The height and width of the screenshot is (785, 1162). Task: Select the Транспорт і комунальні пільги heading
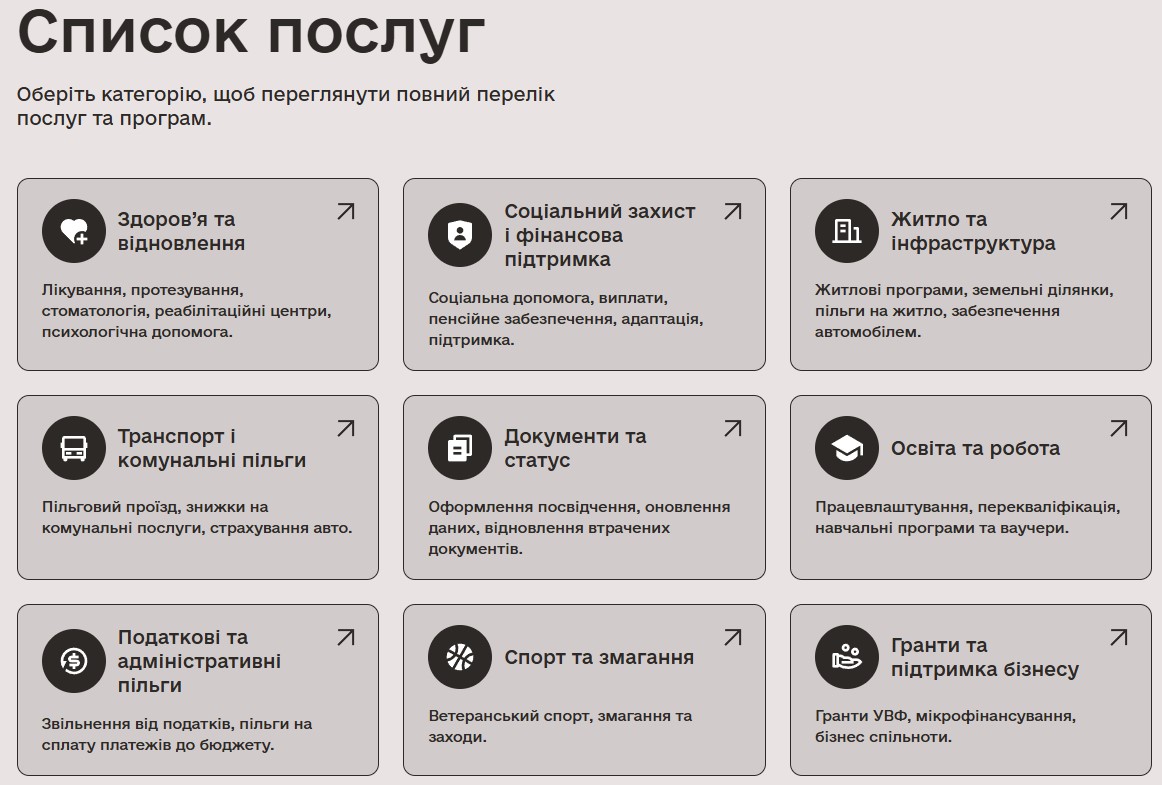point(211,449)
